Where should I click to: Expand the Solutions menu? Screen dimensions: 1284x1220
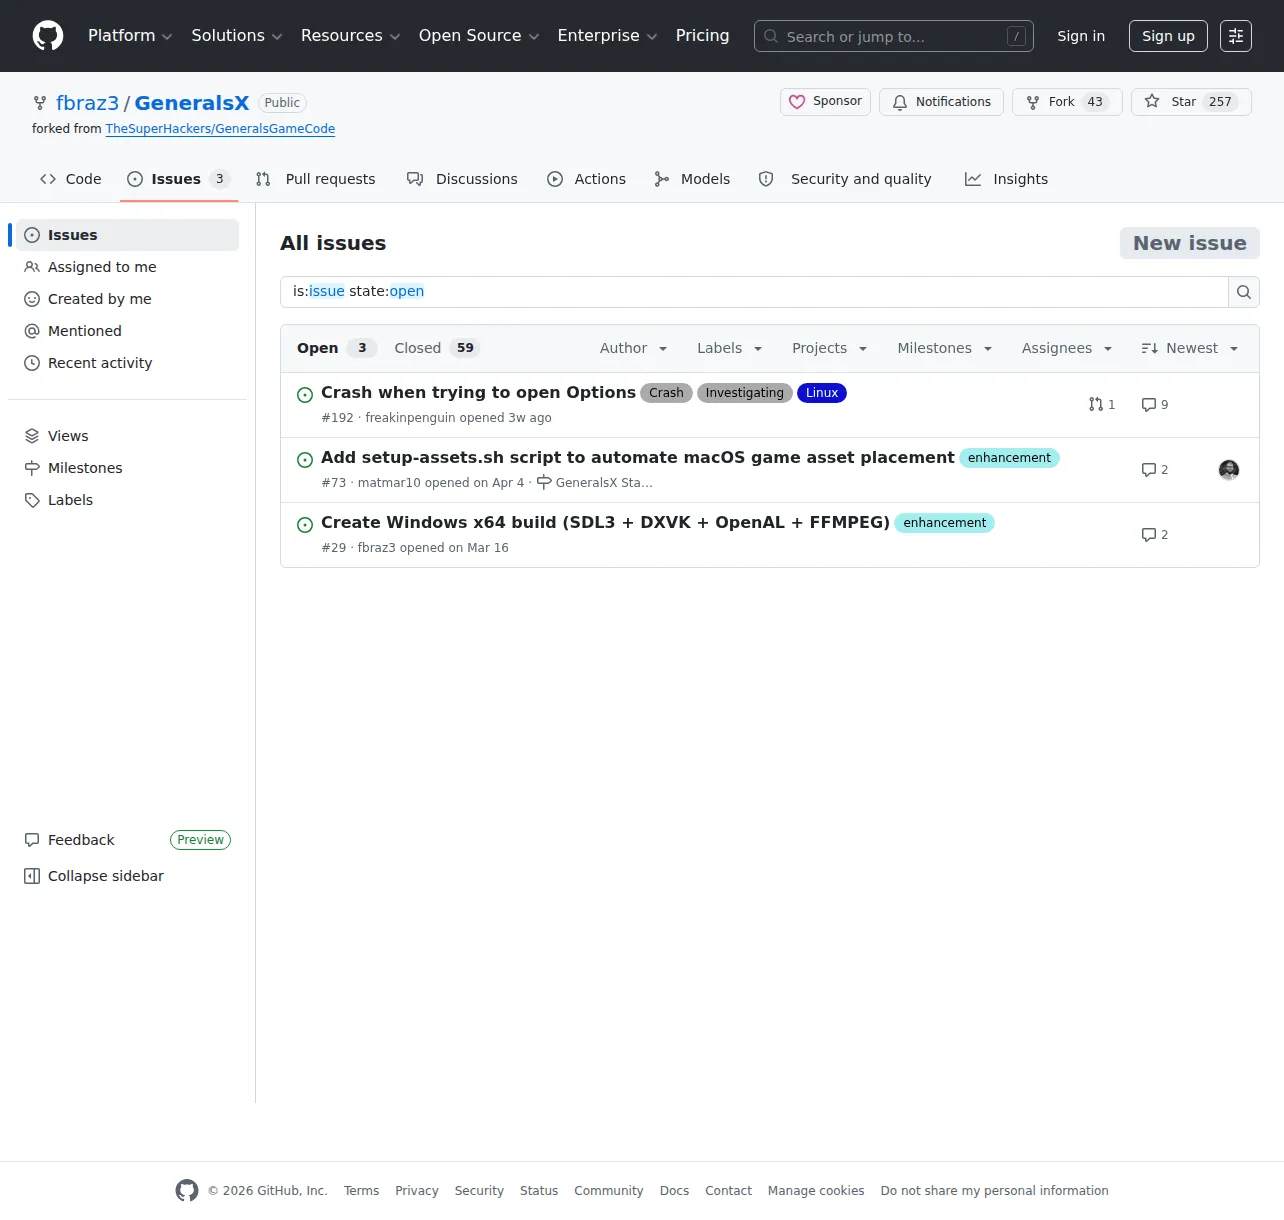(237, 36)
